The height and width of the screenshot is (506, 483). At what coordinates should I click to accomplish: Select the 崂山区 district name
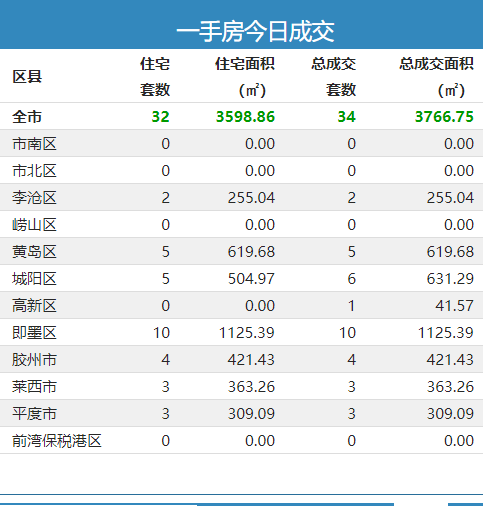coord(34,225)
